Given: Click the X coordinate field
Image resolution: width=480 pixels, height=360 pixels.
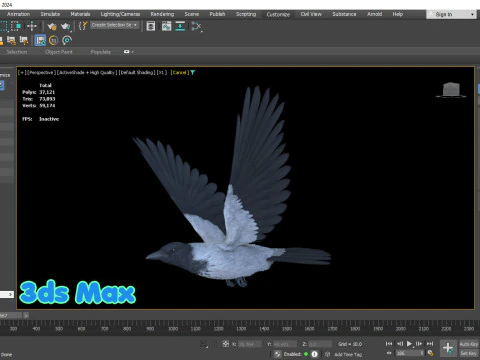Looking at the screenshot, I should click(249, 344).
